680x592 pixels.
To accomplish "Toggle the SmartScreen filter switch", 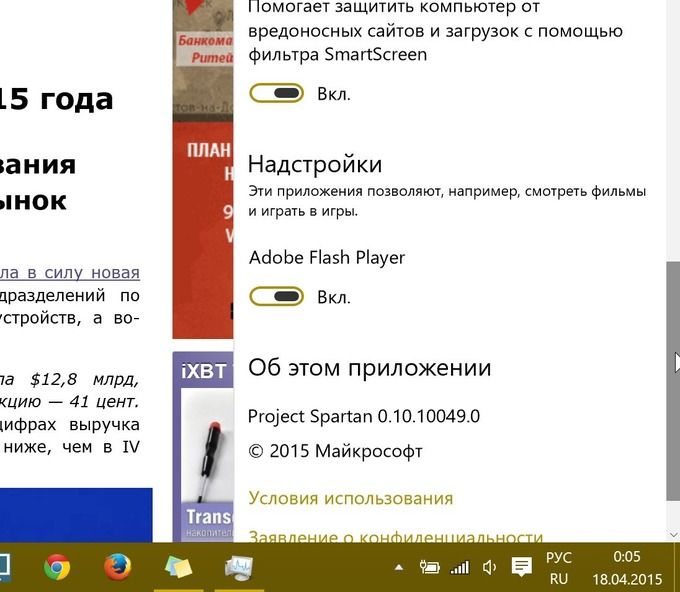I will (x=277, y=93).
